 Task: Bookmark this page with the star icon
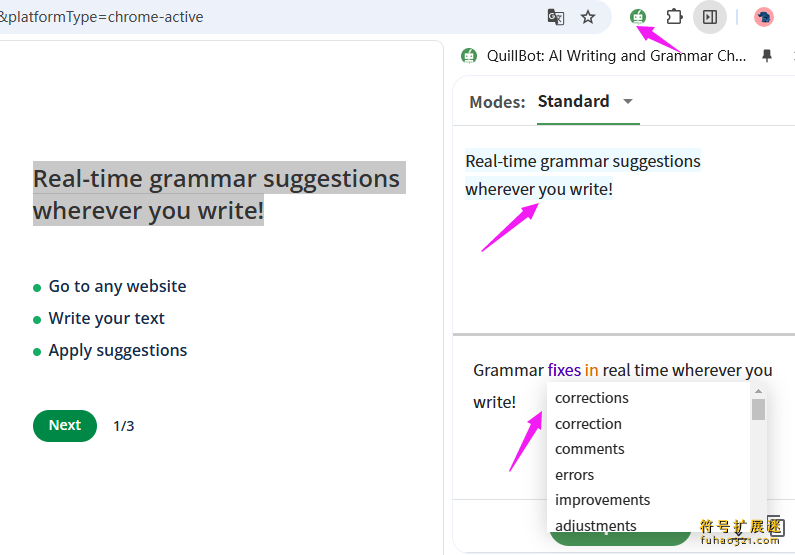pyautogui.click(x=588, y=17)
